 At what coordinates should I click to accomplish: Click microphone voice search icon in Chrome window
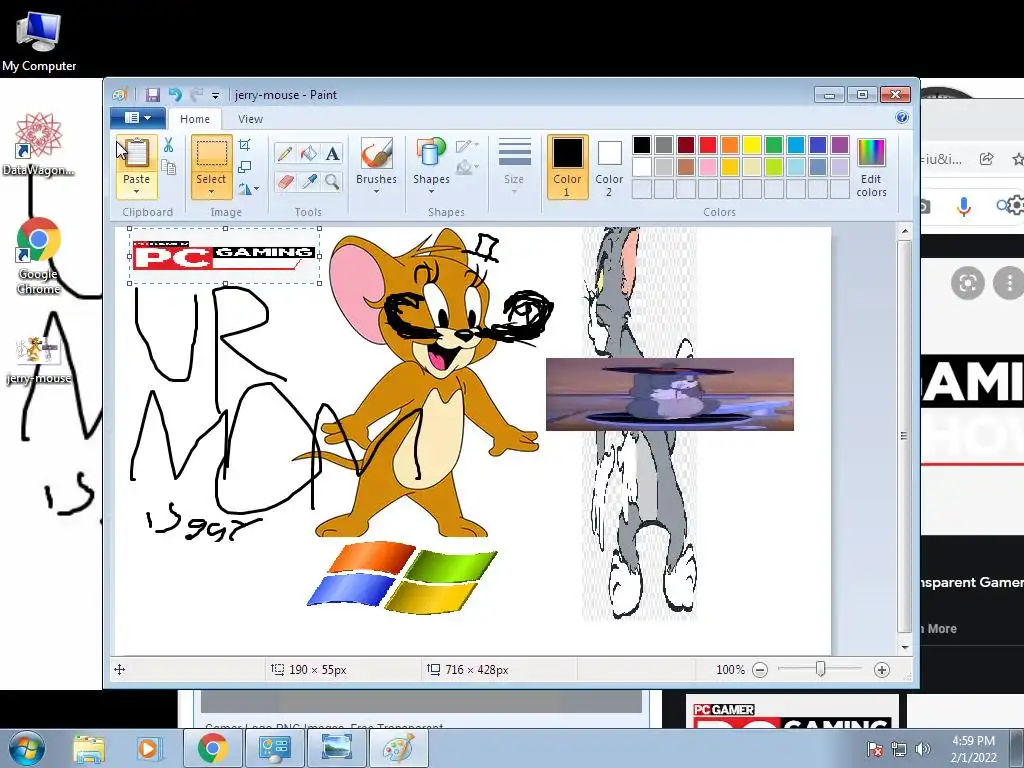click(963, 206)
